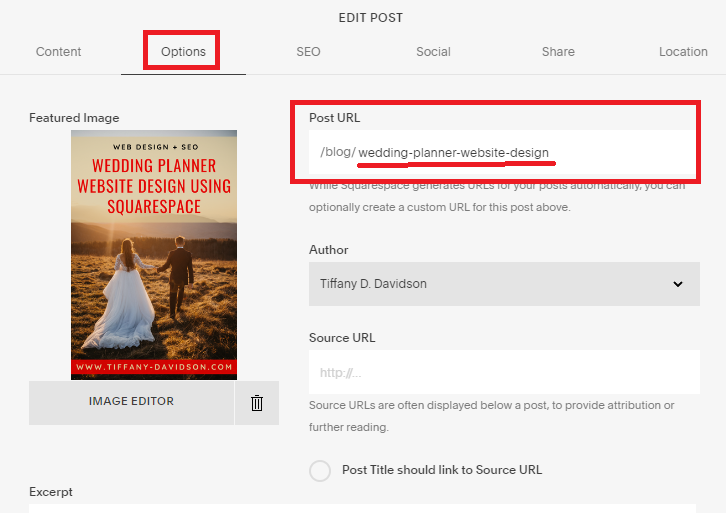Delete featured image with trash icon

point(257,403)
